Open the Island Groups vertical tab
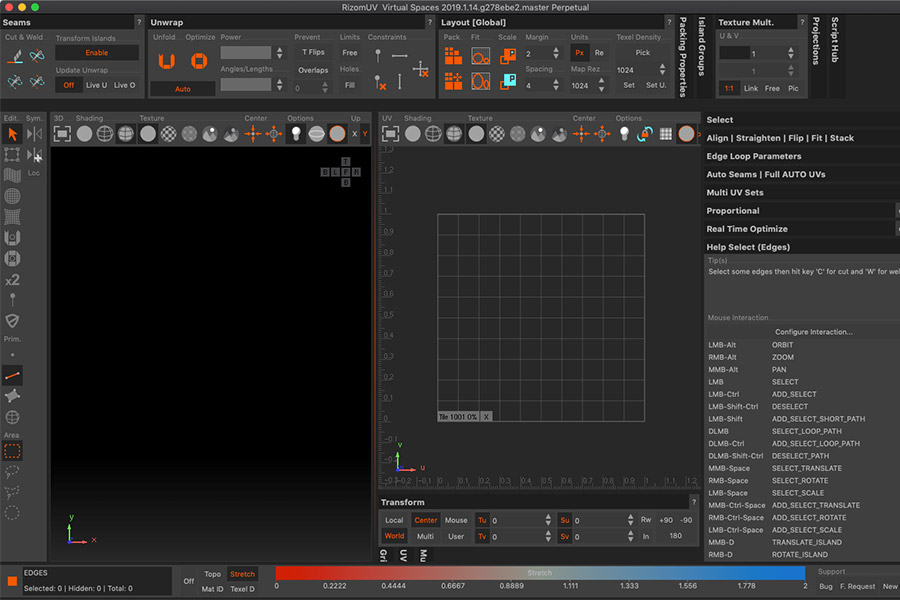 point(701,47)
